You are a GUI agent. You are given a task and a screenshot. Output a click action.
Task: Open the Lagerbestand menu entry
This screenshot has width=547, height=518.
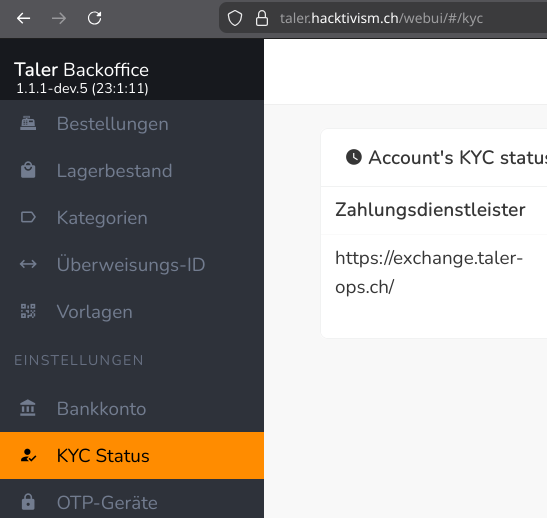[132, 171]
